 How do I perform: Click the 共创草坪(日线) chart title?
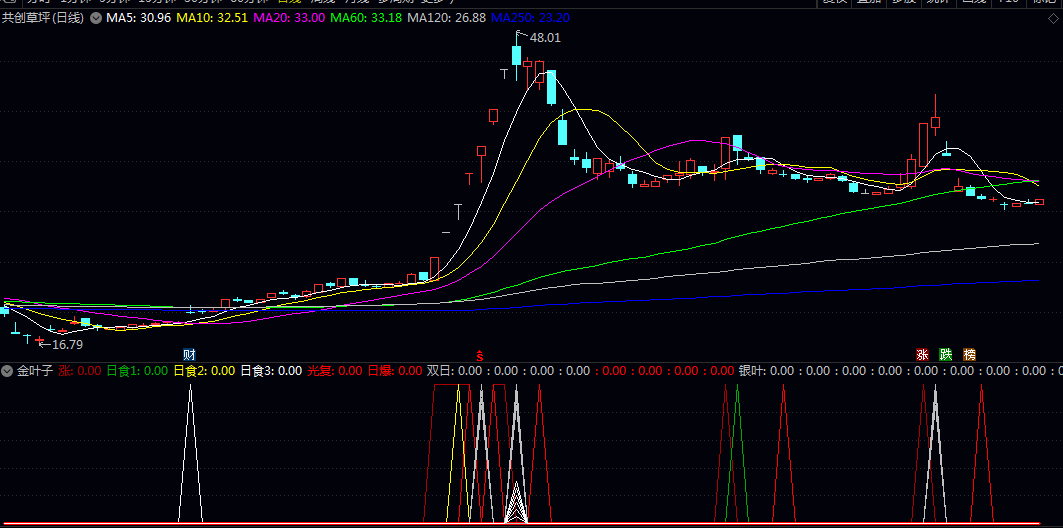click(x=42, y=19)
